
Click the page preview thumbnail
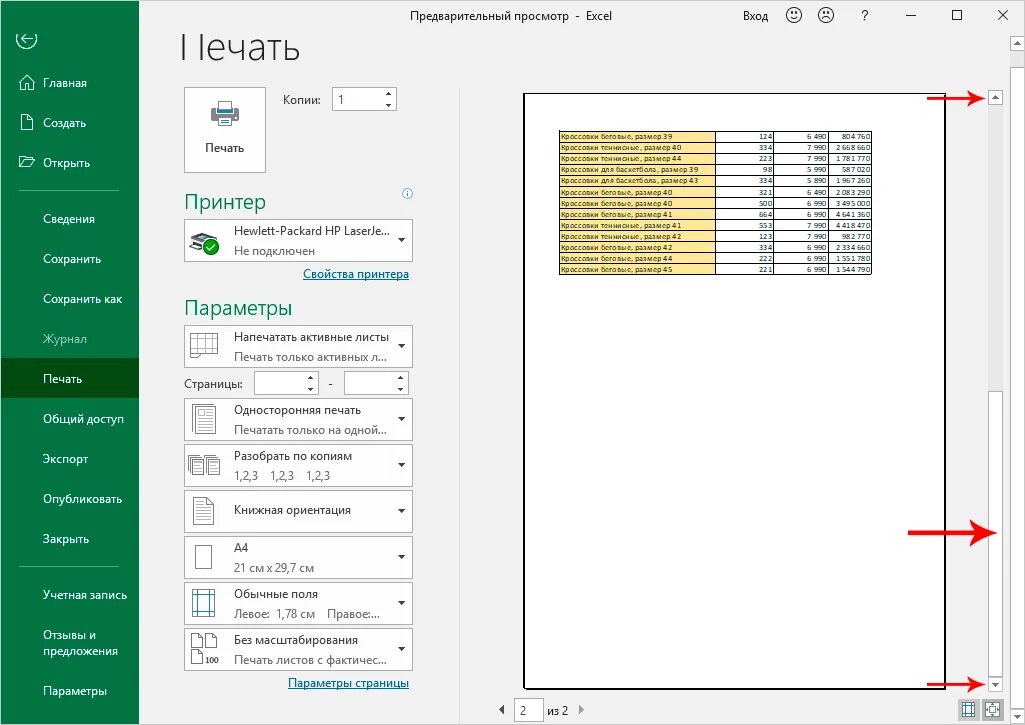click(735, 391)
